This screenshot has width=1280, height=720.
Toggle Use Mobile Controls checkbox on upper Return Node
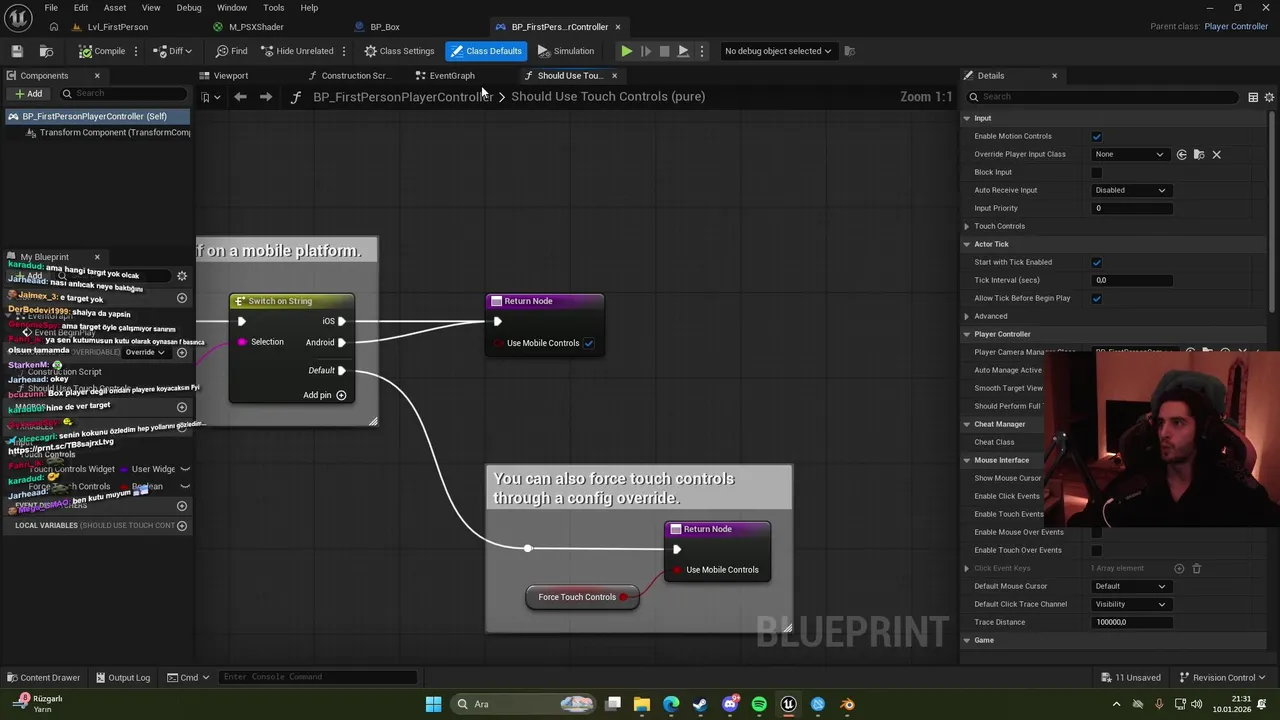point(589,343)
